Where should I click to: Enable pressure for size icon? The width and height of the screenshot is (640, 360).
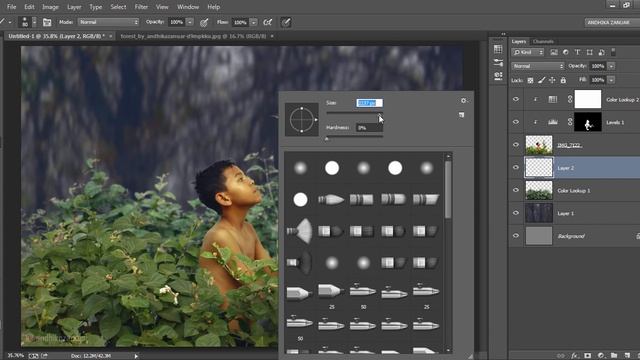286,22
